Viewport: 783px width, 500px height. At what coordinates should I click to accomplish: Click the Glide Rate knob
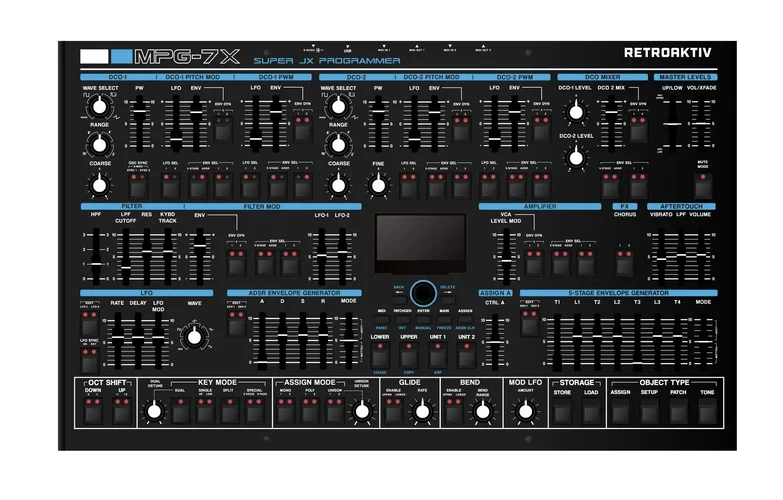[x=422, y=411]
